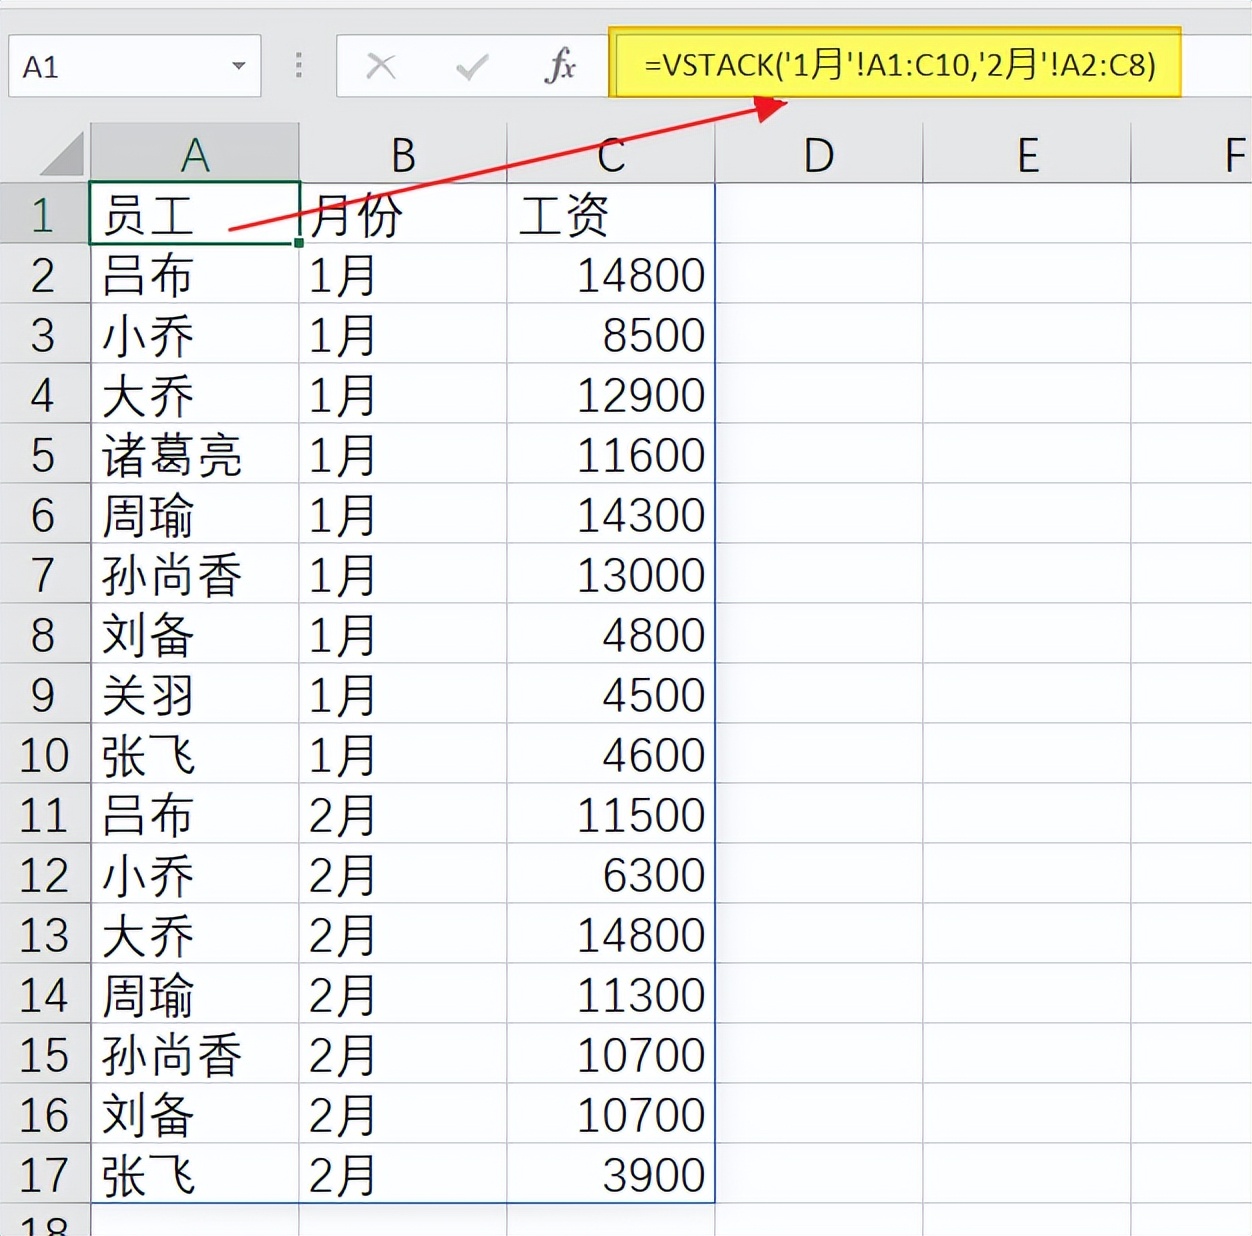Expand the Name Box cell reference list
Screen dimensions: 1252x1236
point(238,65)
